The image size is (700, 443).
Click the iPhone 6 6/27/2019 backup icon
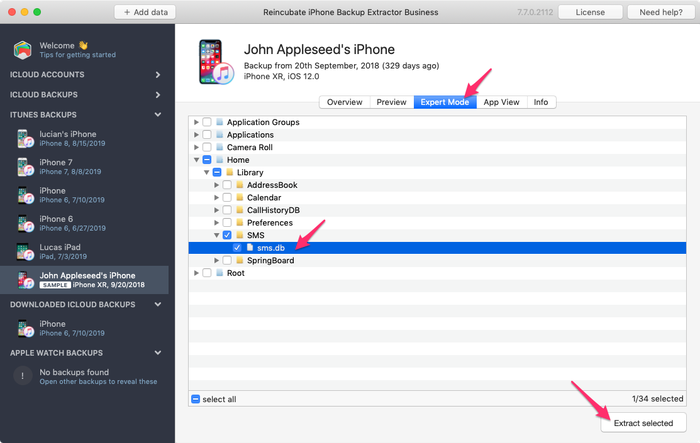25,223
